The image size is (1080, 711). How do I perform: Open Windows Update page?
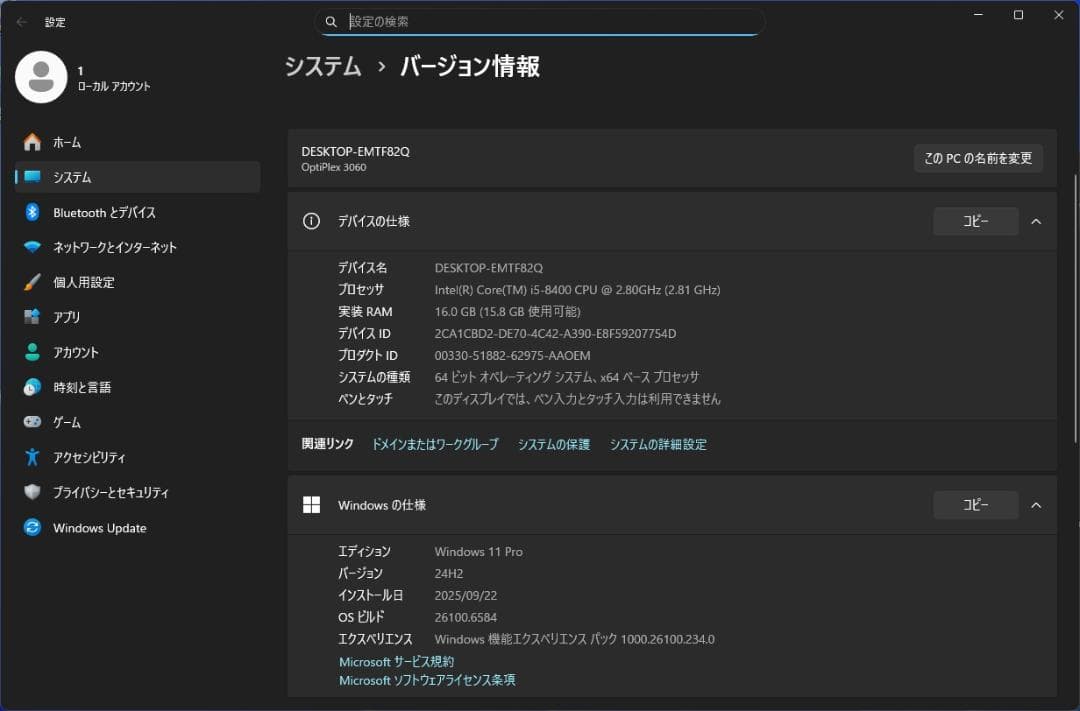click(x=99, y=528)
